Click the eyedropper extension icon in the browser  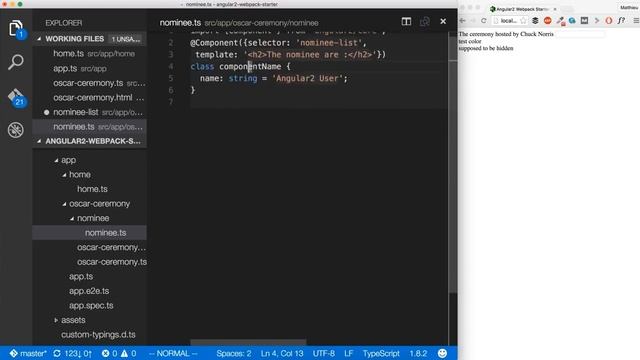[x=560, y=21]
